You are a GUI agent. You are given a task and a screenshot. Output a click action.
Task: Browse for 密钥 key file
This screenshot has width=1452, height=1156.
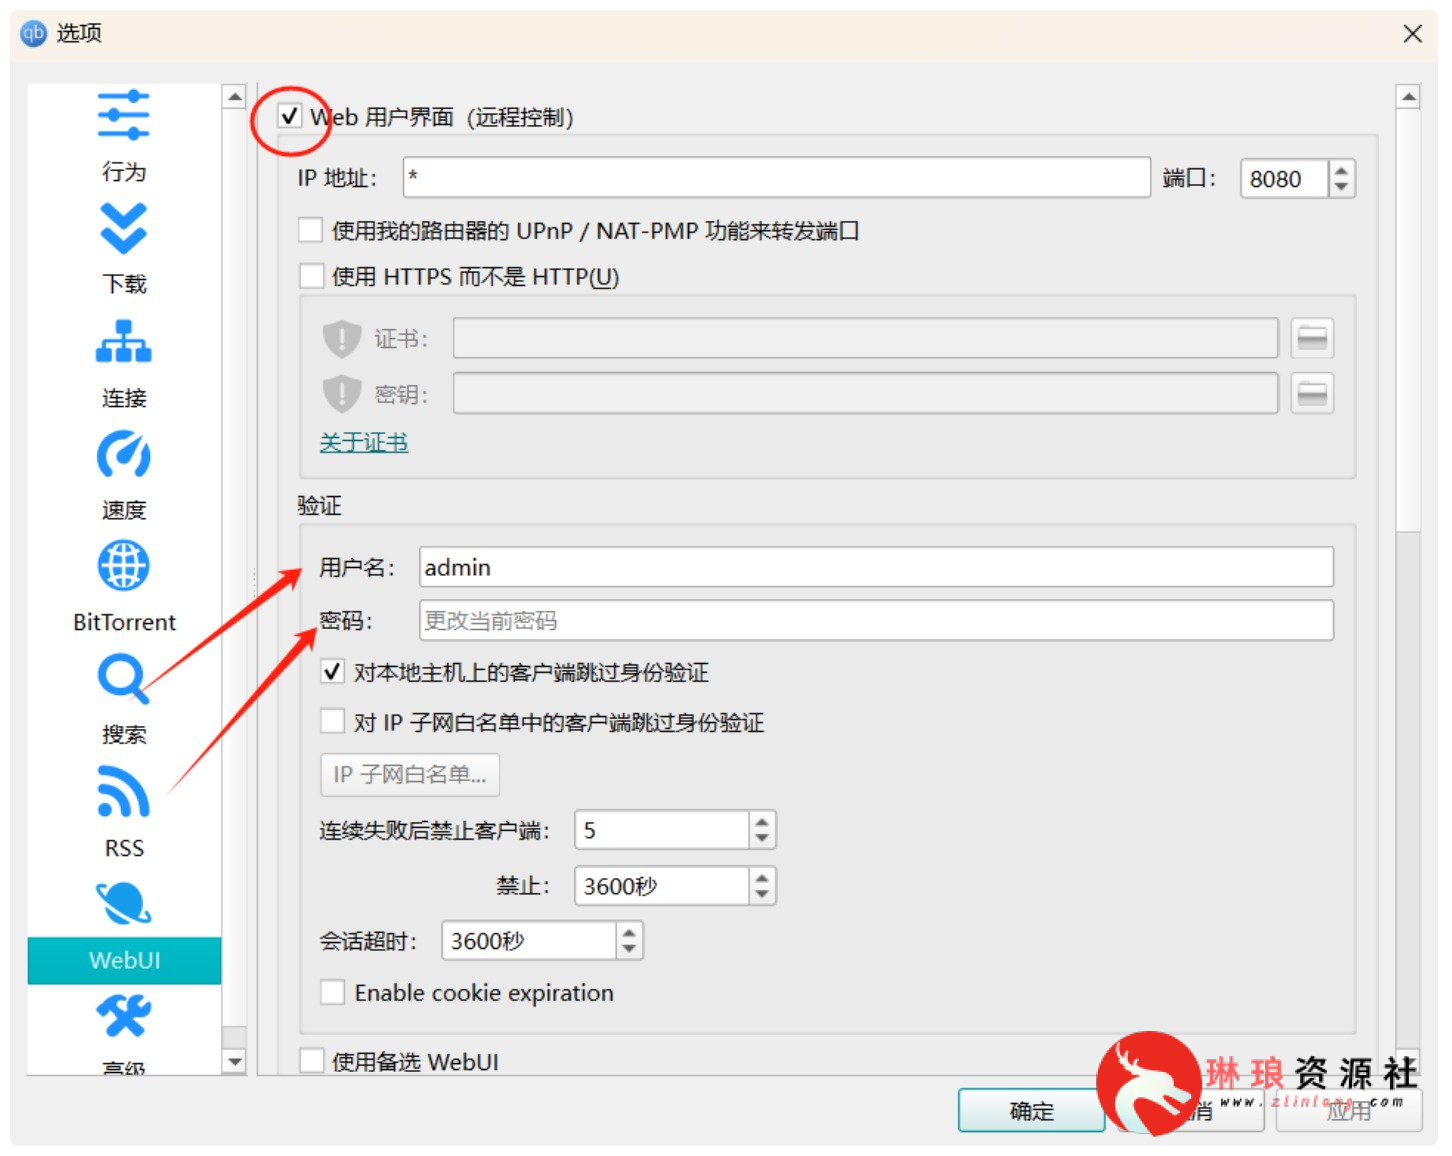pyautogui.click(x=1312, y=393)
